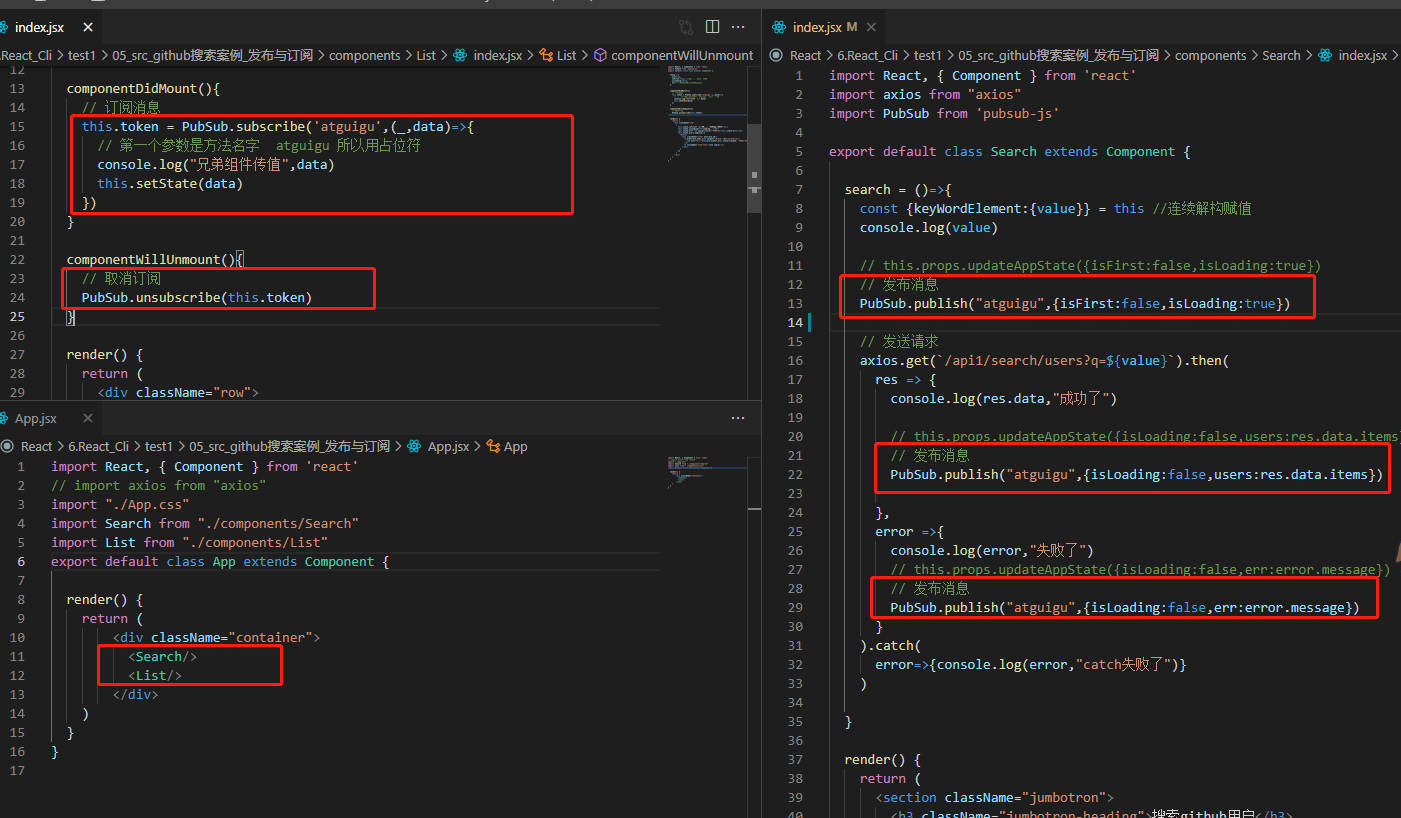Open React breadcrumb in right Search pane
The height and width of the screenshot is (818, 1401).
pos(805,55)
